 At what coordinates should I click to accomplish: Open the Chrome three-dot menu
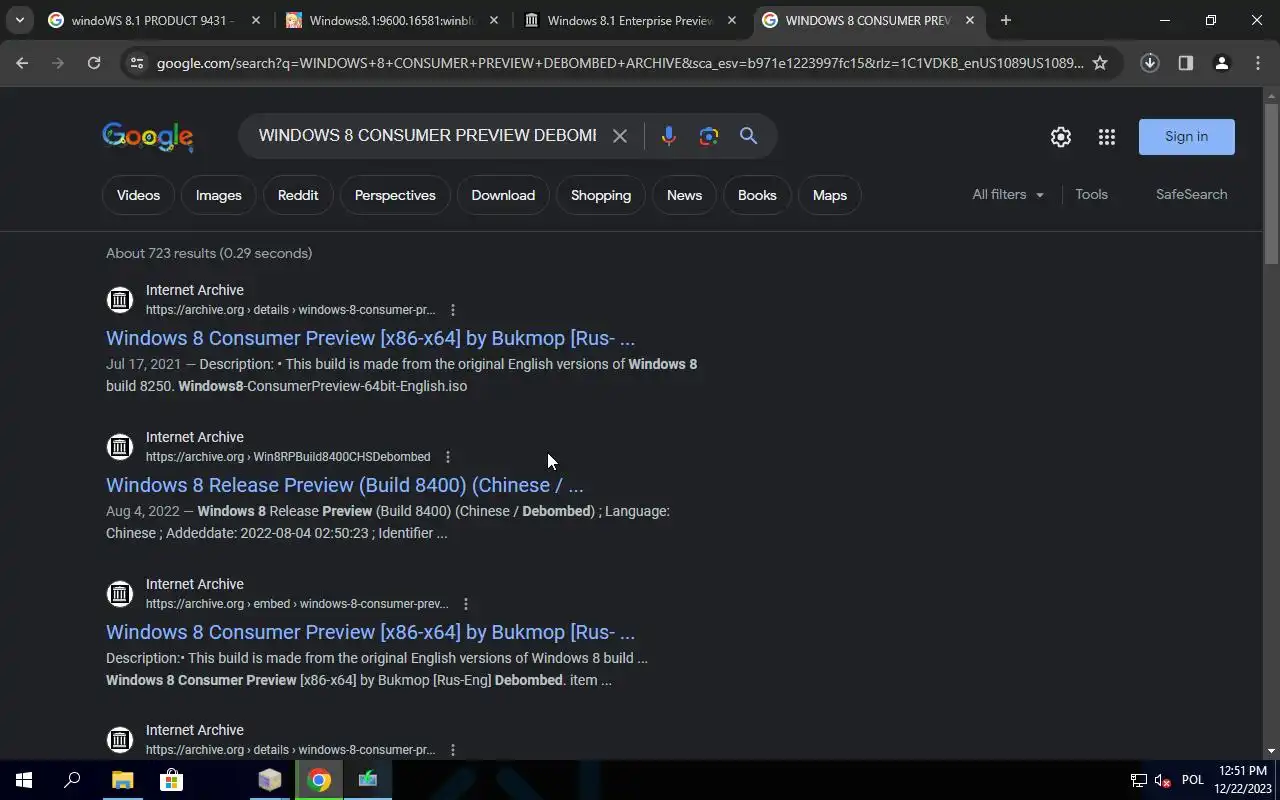coord(1258,63)
